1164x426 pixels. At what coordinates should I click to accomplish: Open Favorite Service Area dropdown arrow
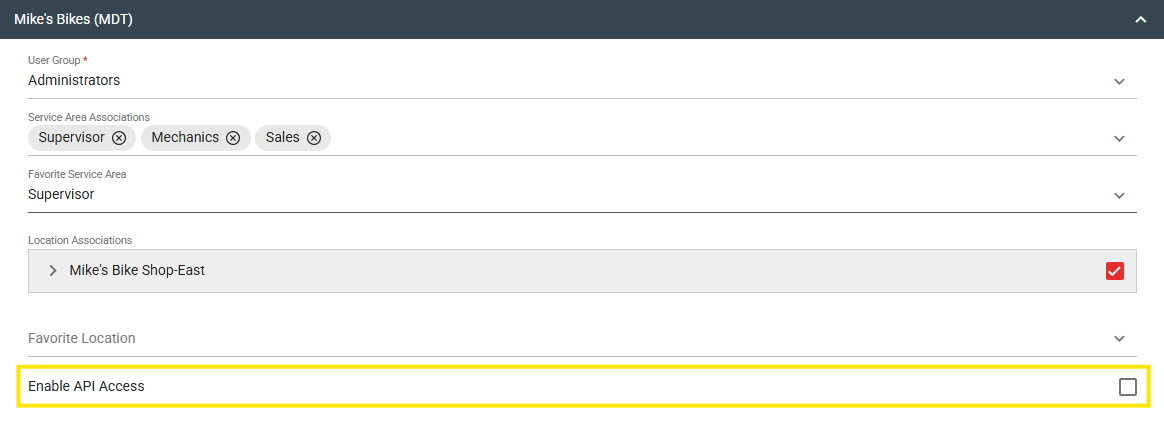(1119, 195)
